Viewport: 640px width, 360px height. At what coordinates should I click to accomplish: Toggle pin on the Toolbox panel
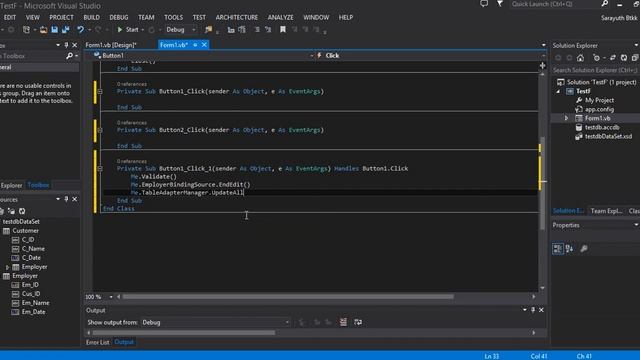[x=66, y=45]
